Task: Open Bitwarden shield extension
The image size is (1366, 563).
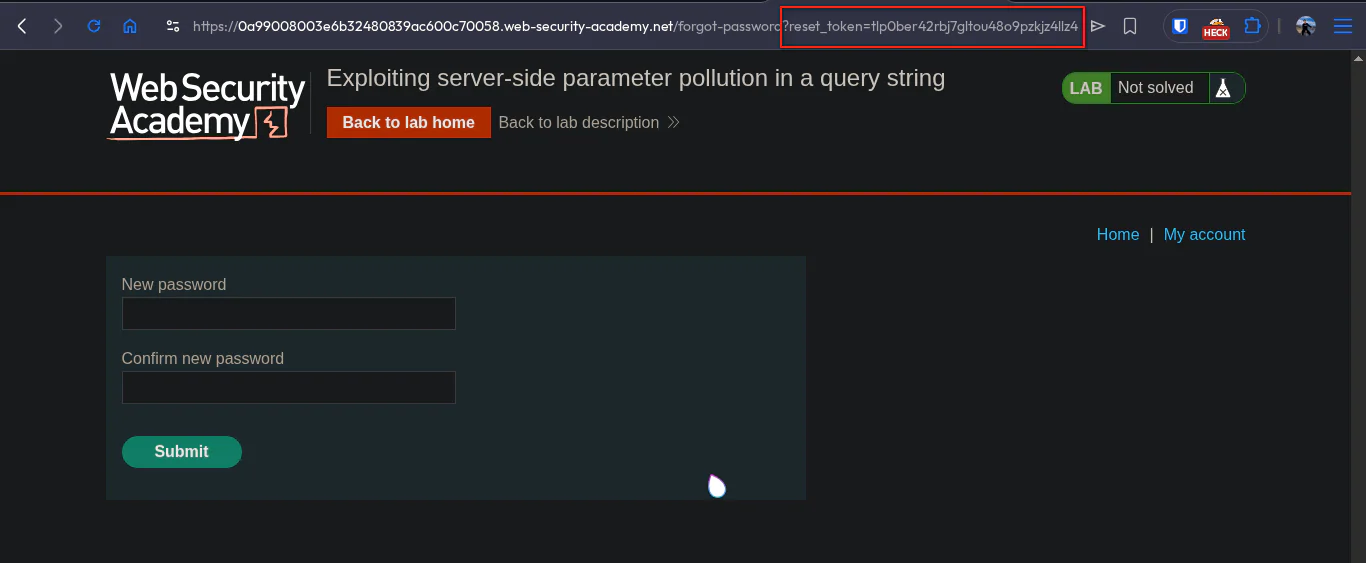Action: [1180, 26]
